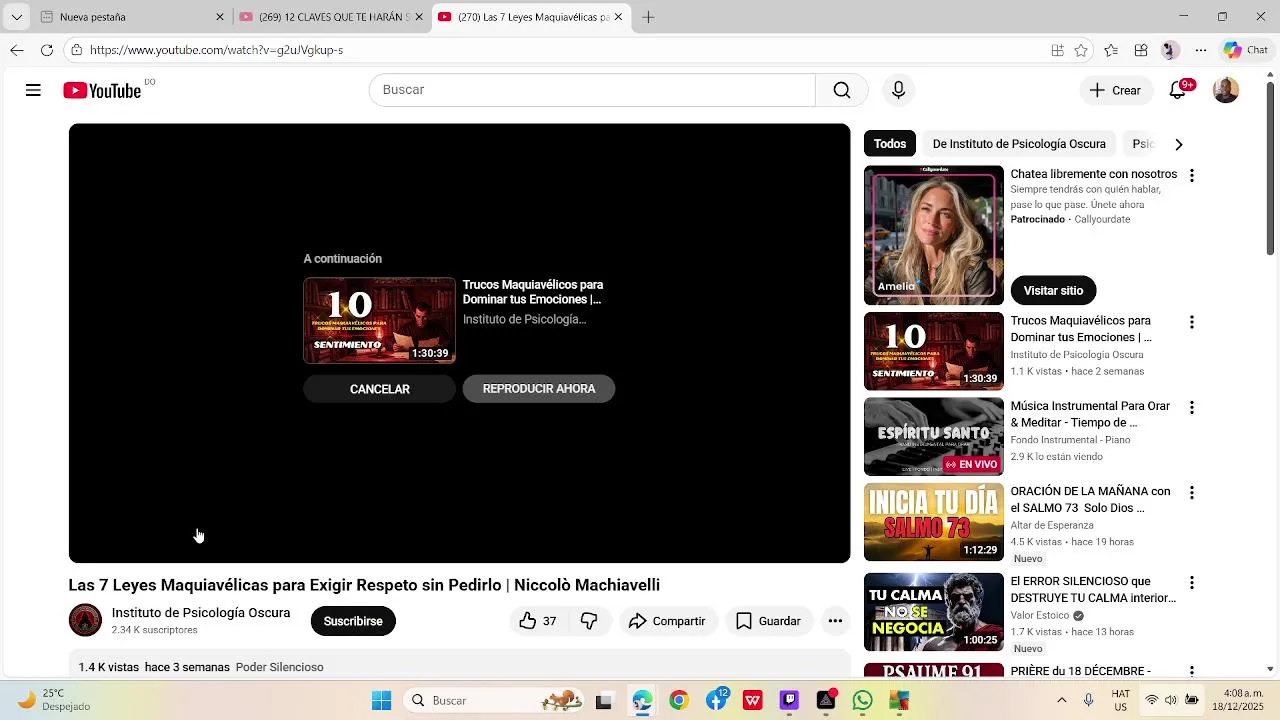Open browser settings and more menu

coord(1201,50)
